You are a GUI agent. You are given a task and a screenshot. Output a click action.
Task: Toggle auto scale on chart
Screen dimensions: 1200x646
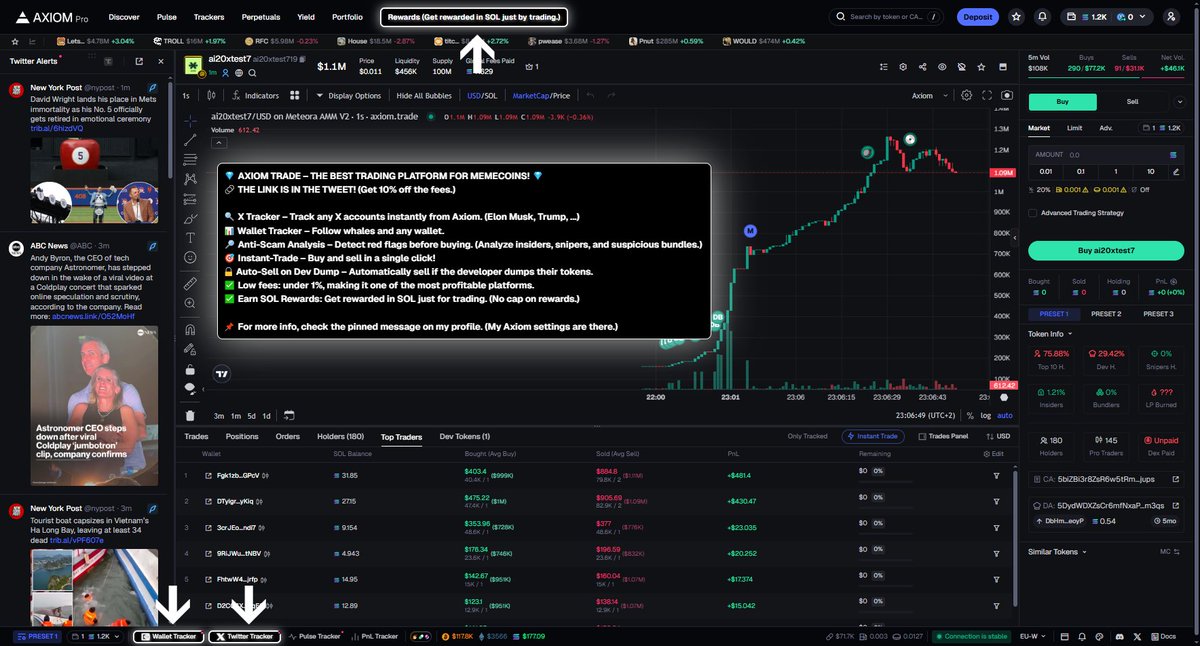tap(1005, 415)
